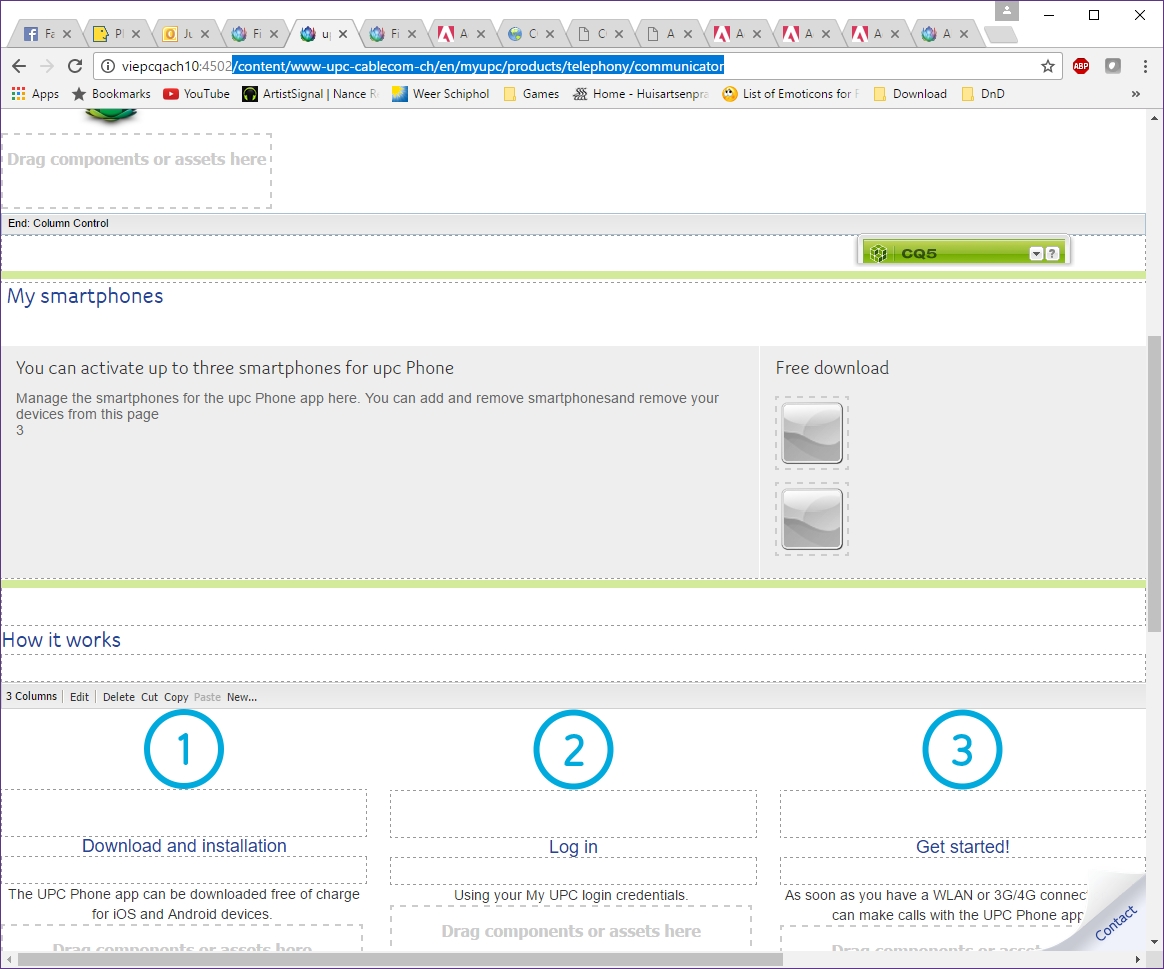Click the 'My smartphones' heading
Image resolution: width=1164 pixels, height=969 pixels.
coord(85,296)
